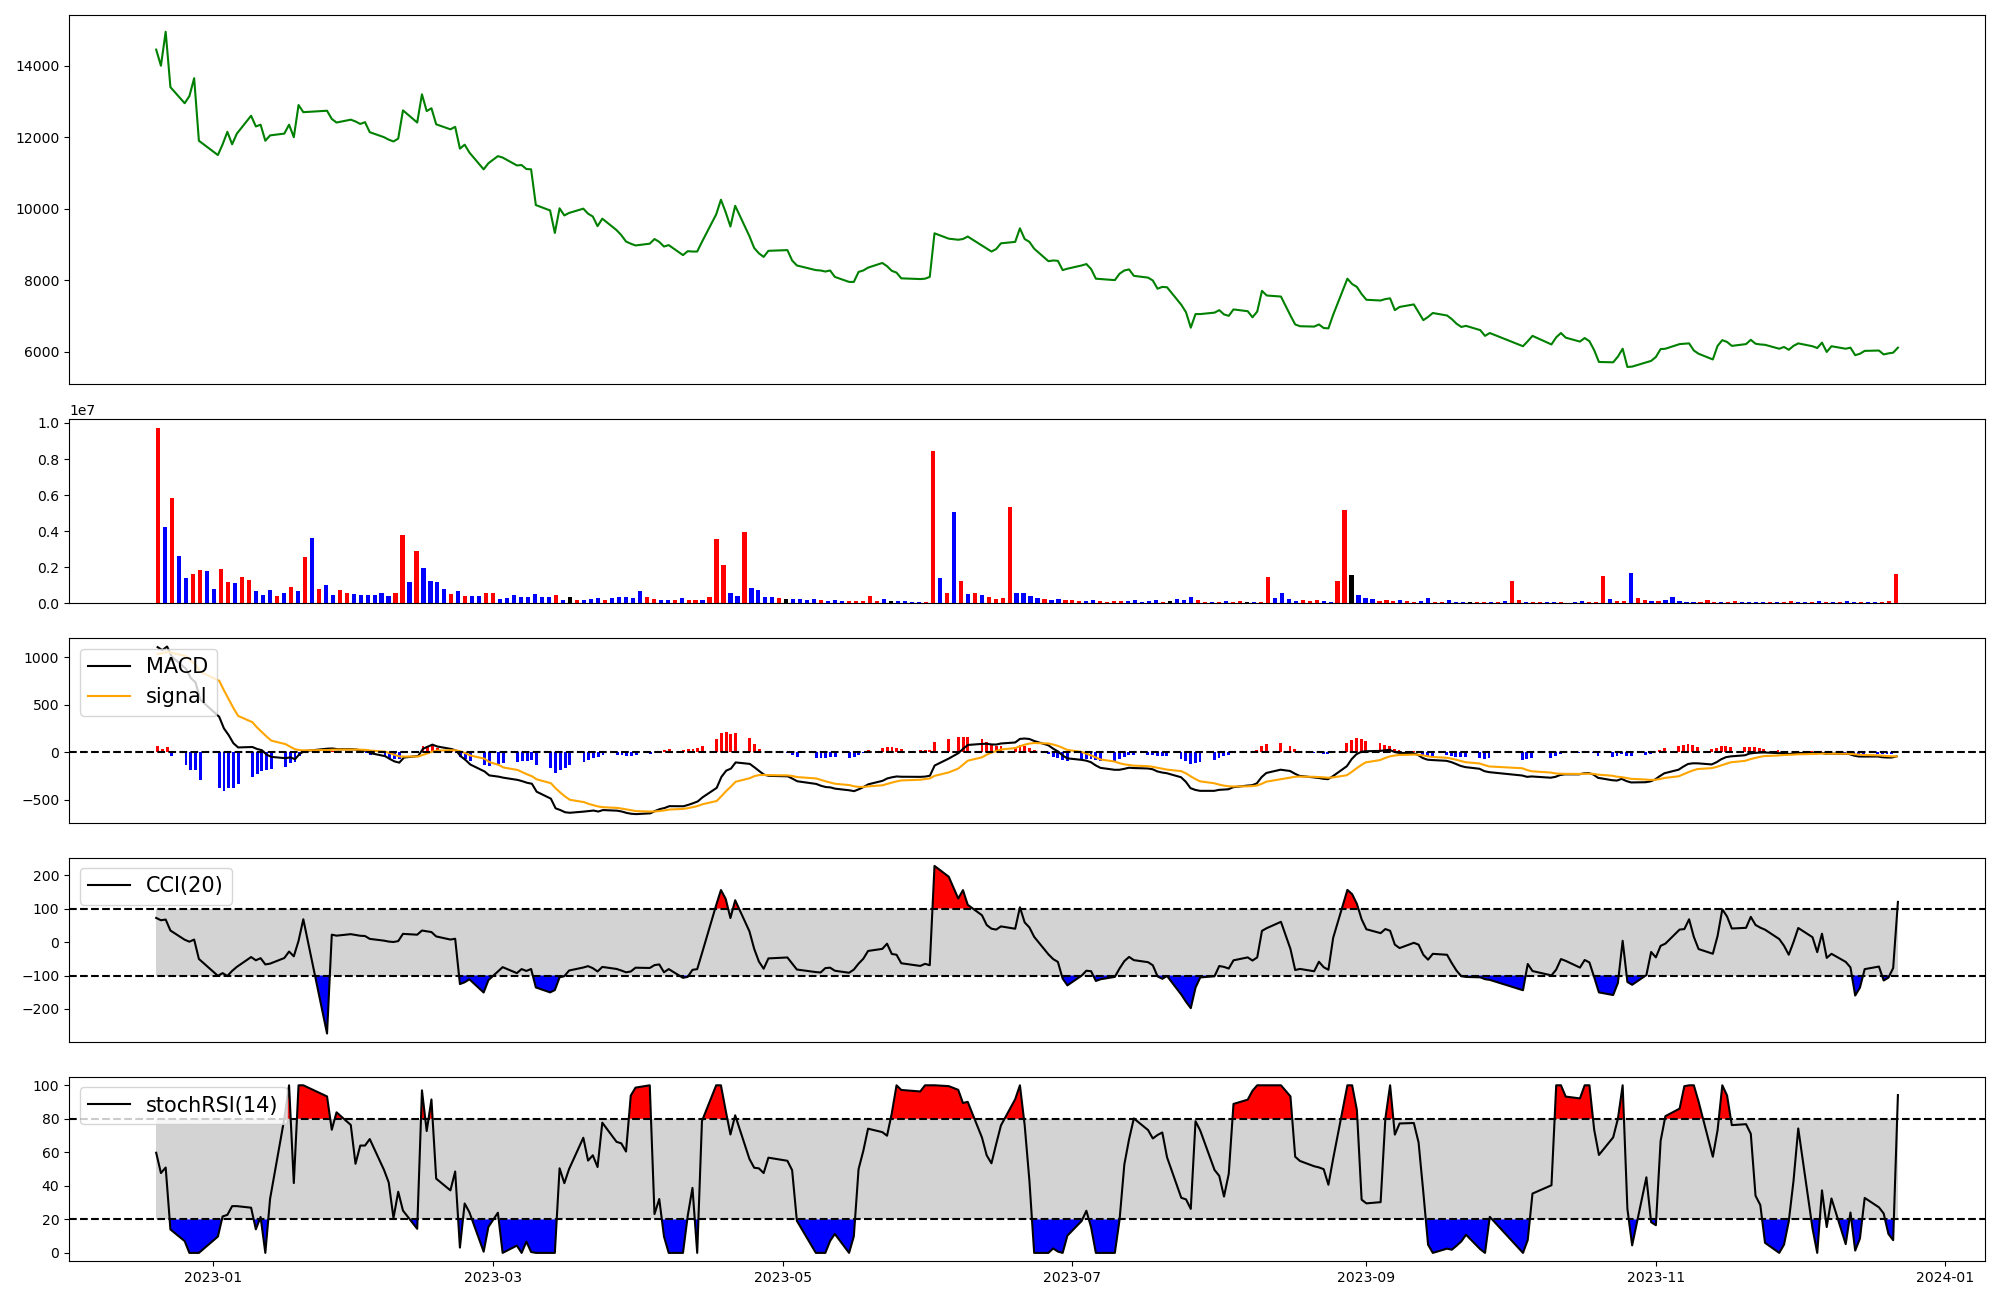This screenshot has height=1300, width=2000.
Task: Click the highest red CCI peak above 200
Action: pos(938,885)
